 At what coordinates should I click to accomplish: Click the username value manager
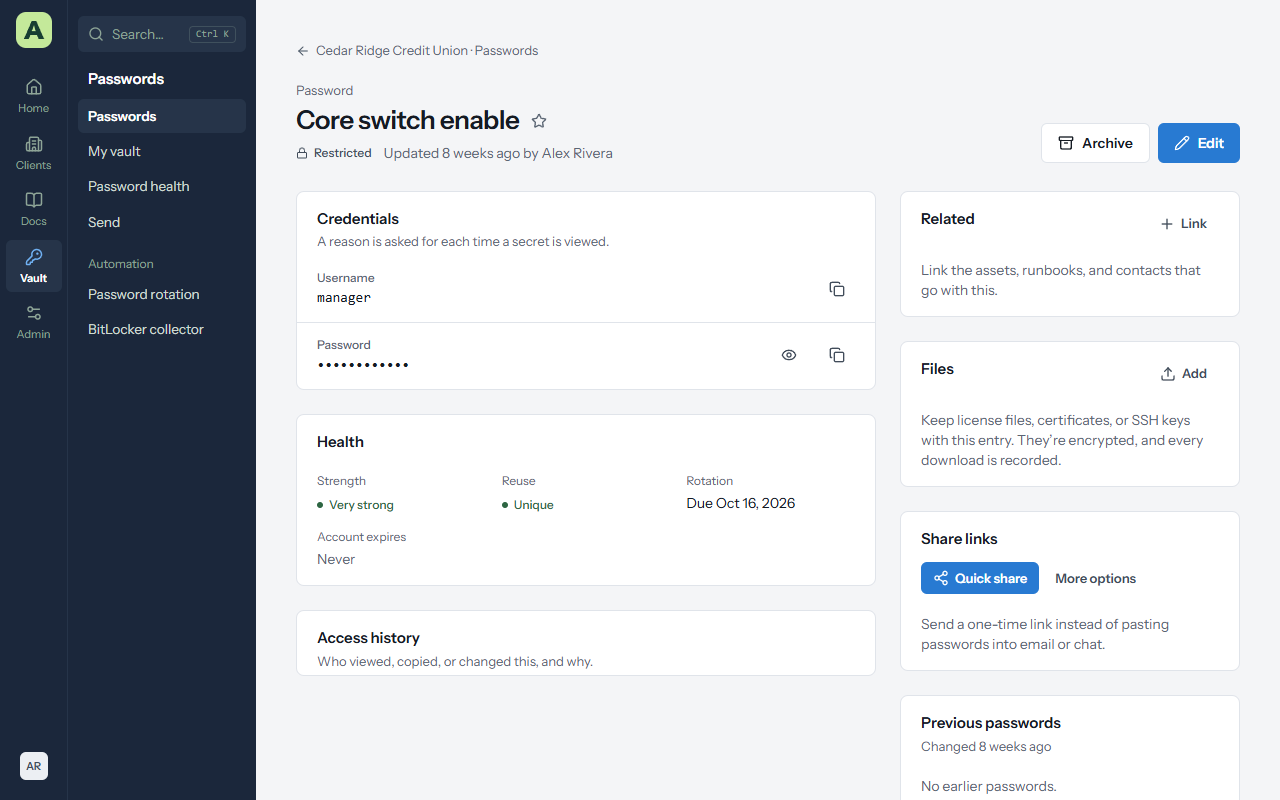[344, 298]
